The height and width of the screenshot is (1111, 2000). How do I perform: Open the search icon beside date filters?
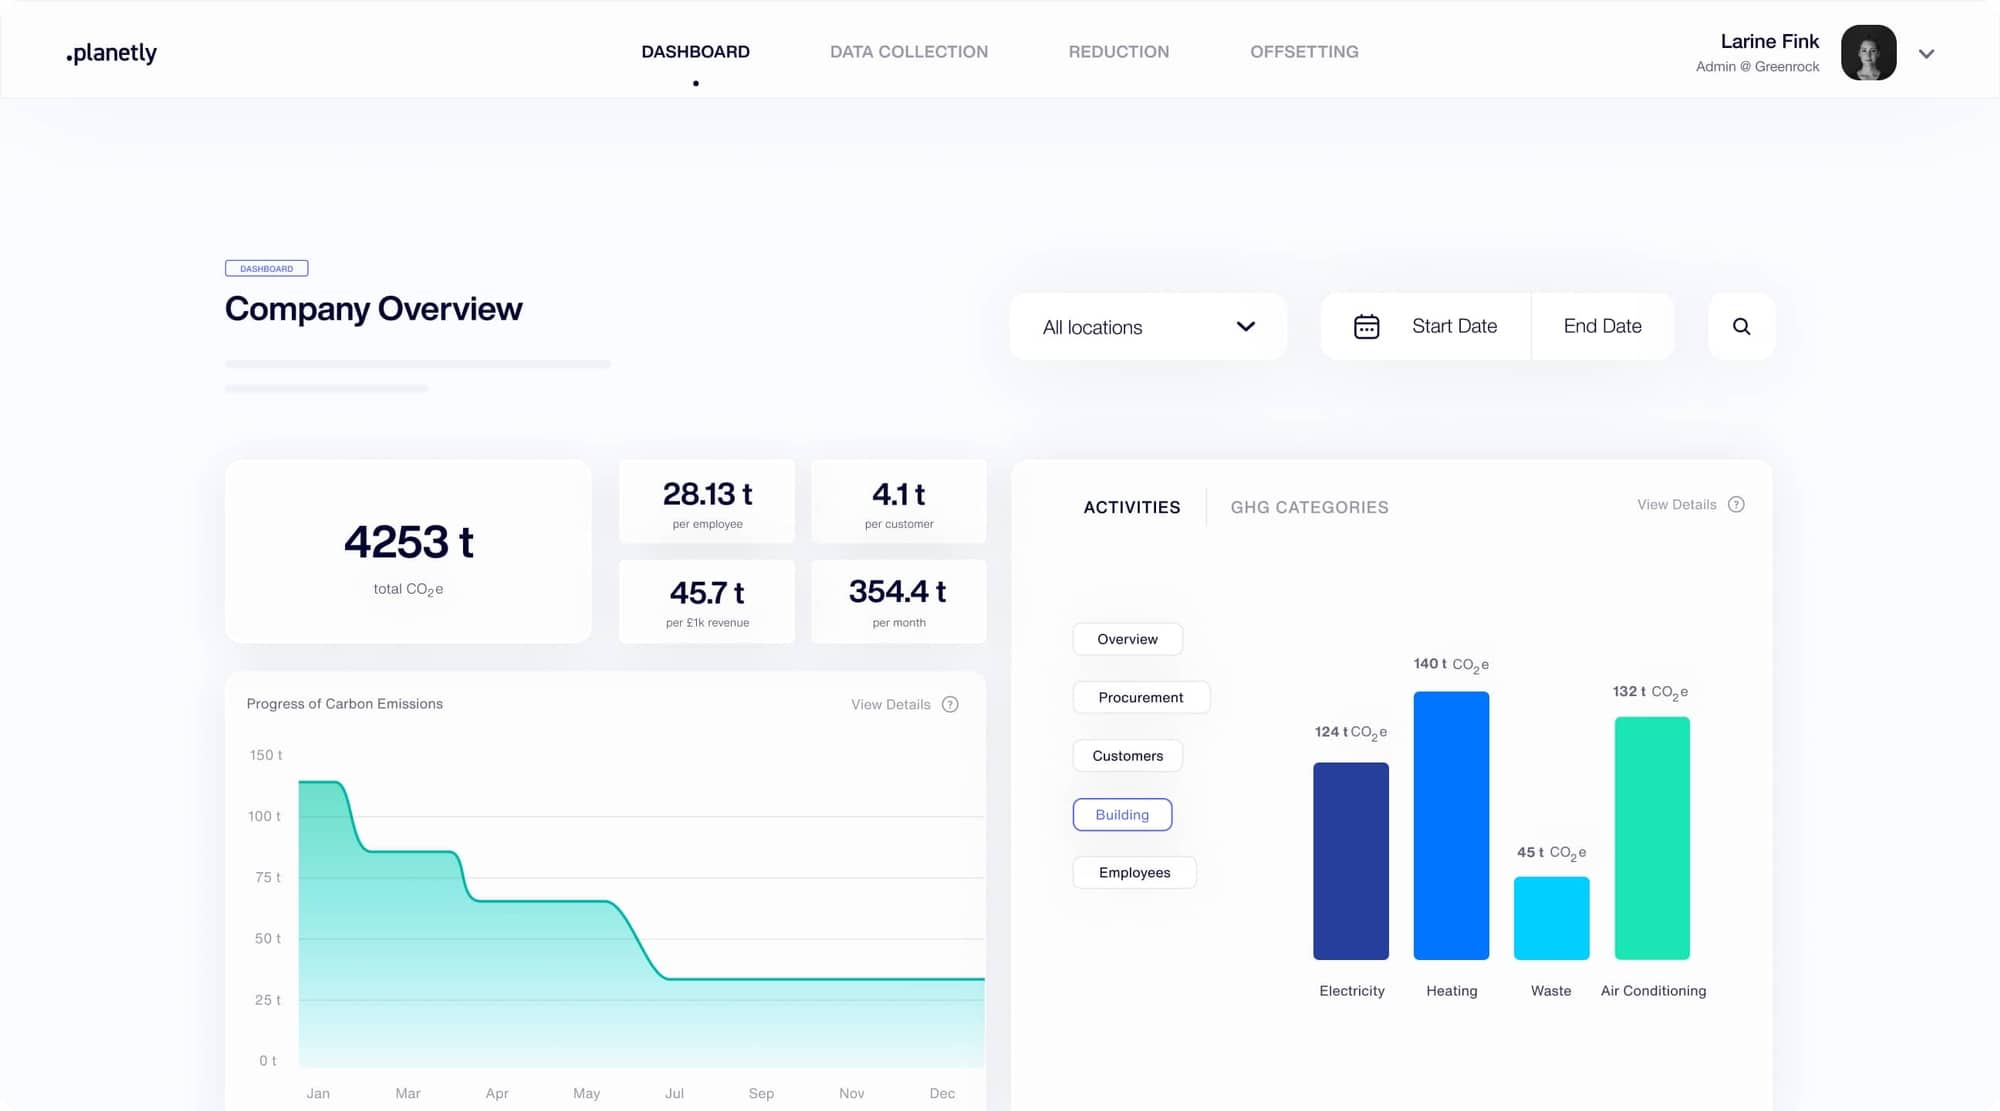1741,326
